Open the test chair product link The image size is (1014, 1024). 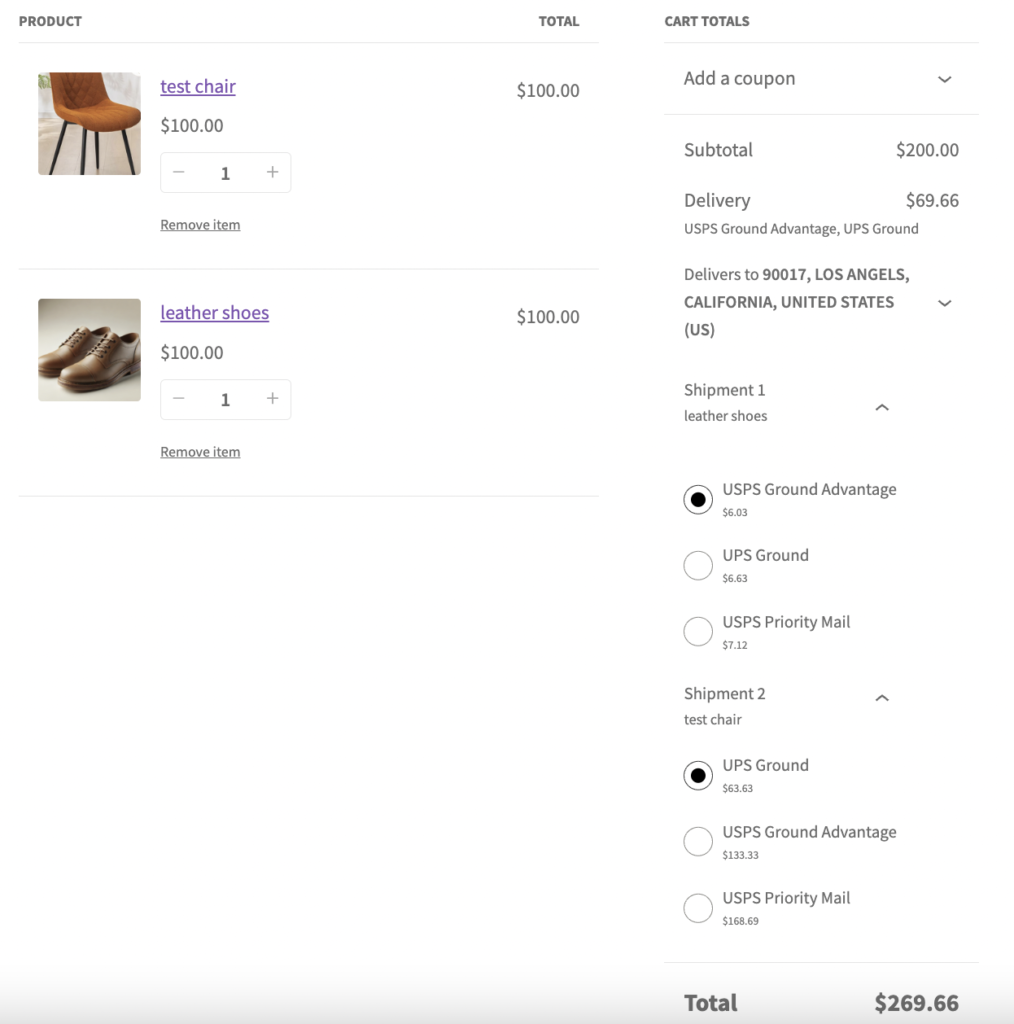(x=198, y=87)
